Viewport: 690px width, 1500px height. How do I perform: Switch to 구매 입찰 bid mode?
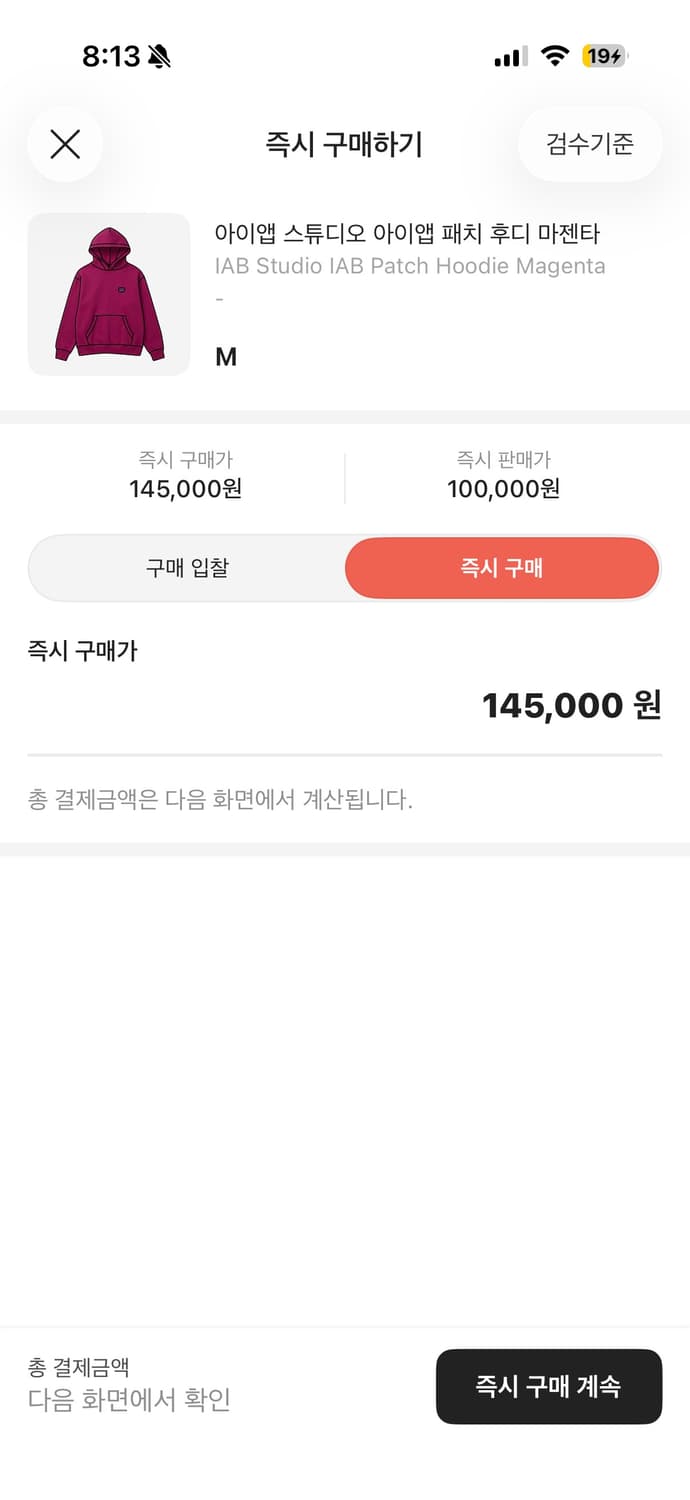[186, 568]
